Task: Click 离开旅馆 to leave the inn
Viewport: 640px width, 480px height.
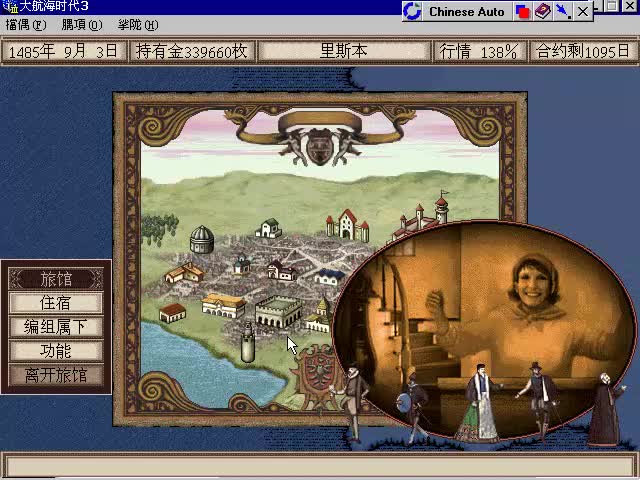Action: pos(56,375)
